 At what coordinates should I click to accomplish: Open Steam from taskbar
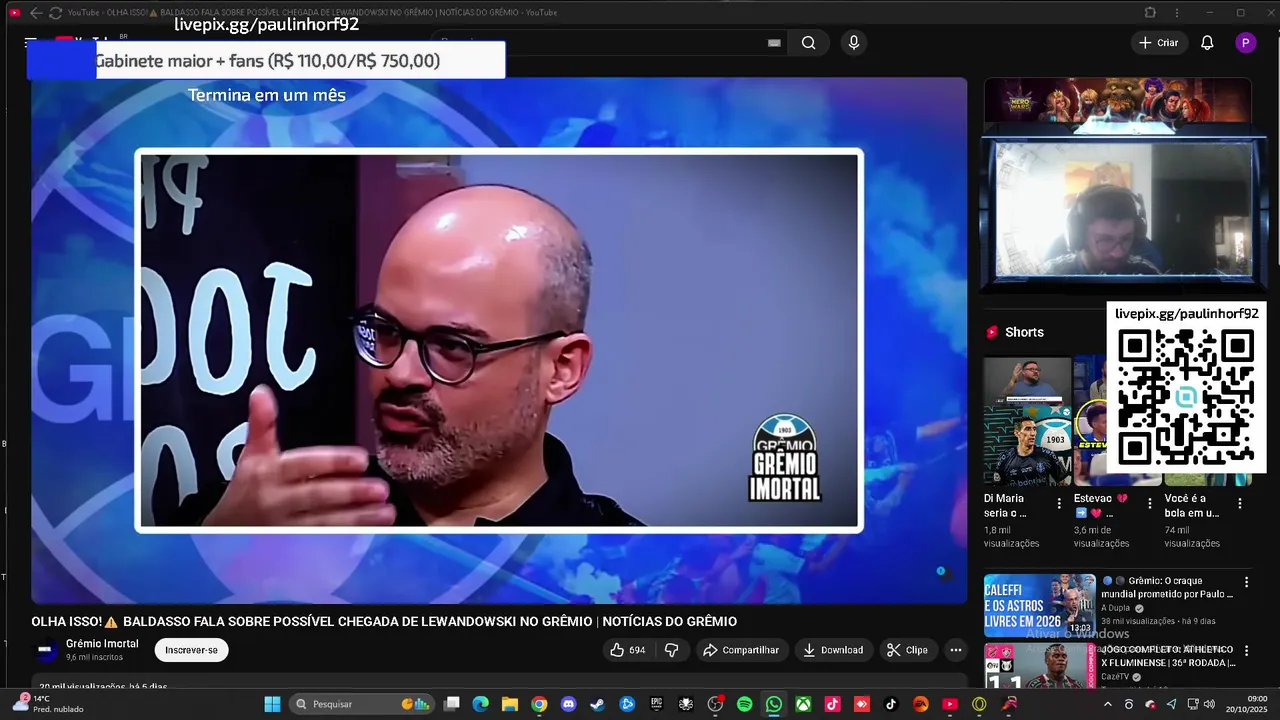597,704
